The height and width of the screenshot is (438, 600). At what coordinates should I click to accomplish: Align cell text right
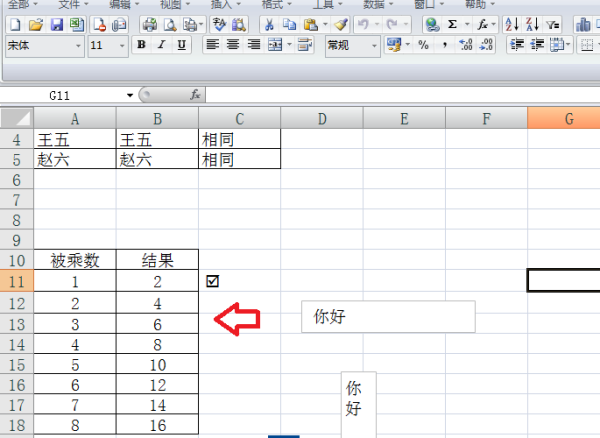click(253, 46)
